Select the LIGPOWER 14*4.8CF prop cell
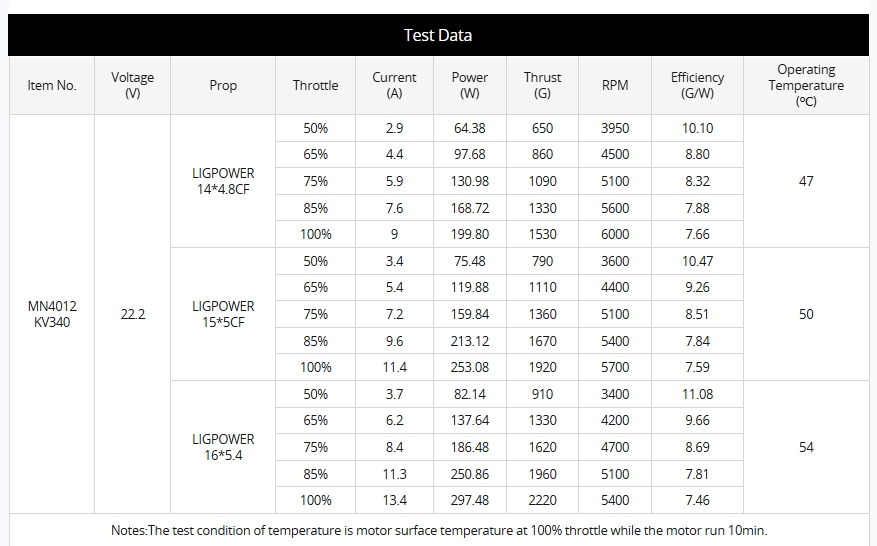This screenshot has height=546, width=877. point(223,181)
